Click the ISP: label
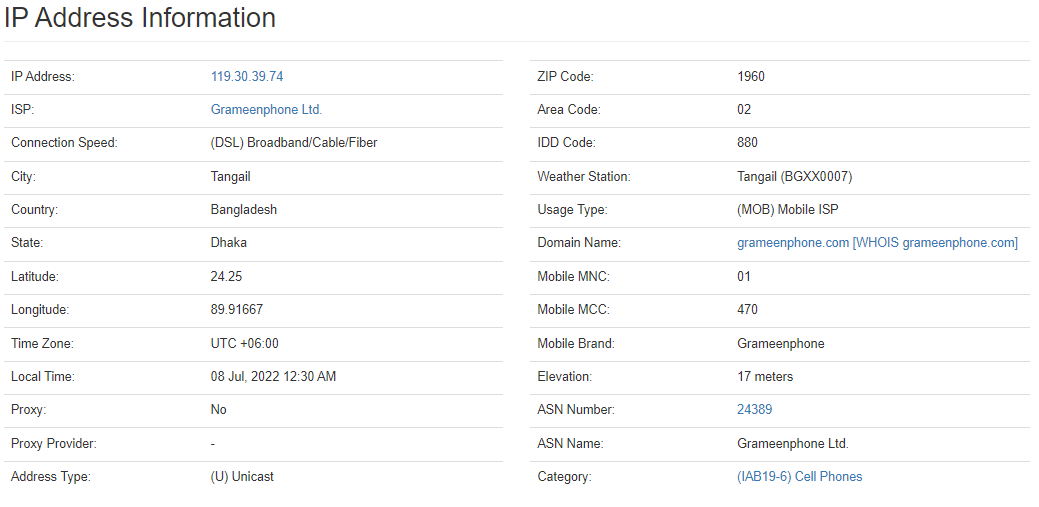Image resolution: width=1039 pixels, height=507 pixels. click(x=23, y=110)
